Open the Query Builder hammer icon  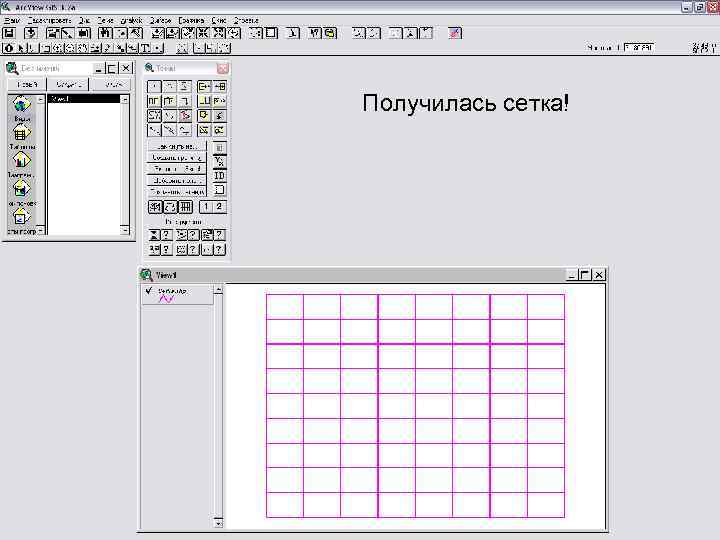click(135, 33)
